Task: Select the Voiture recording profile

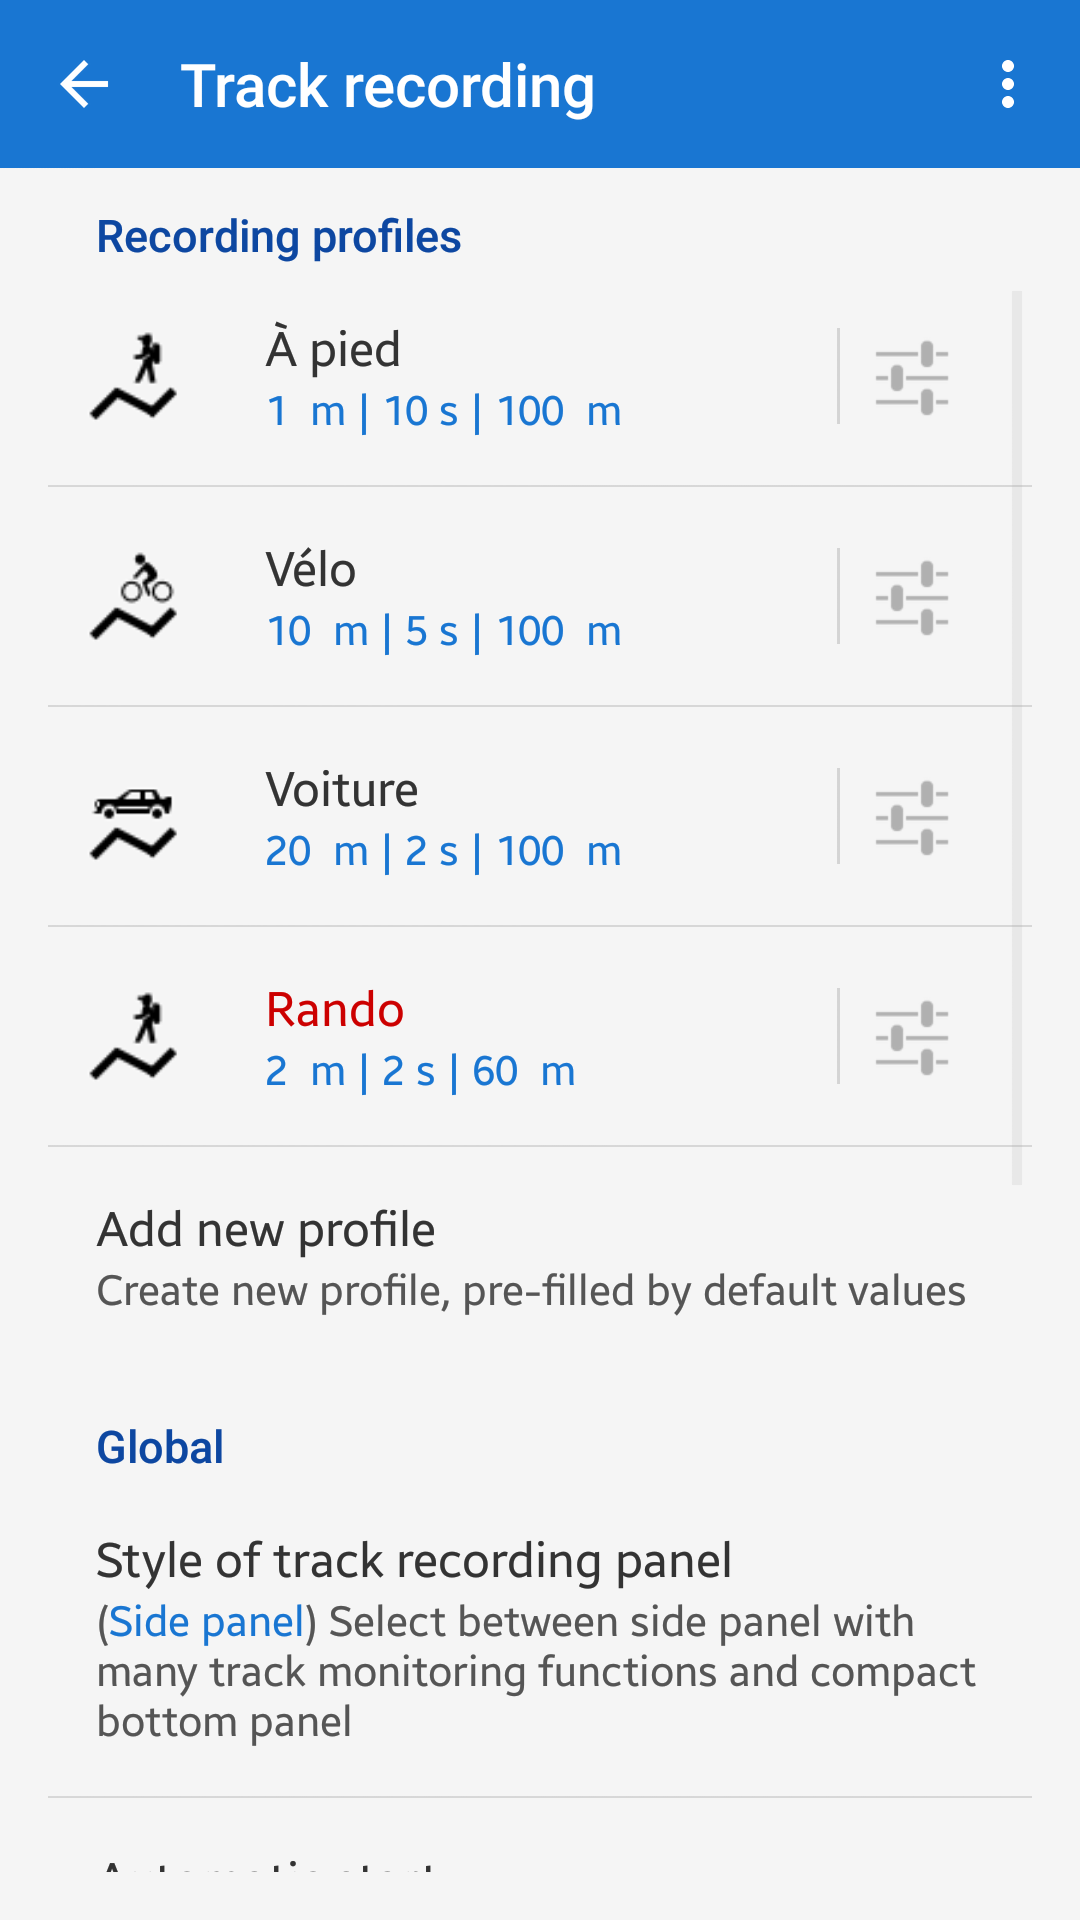Action: [443, 819]
